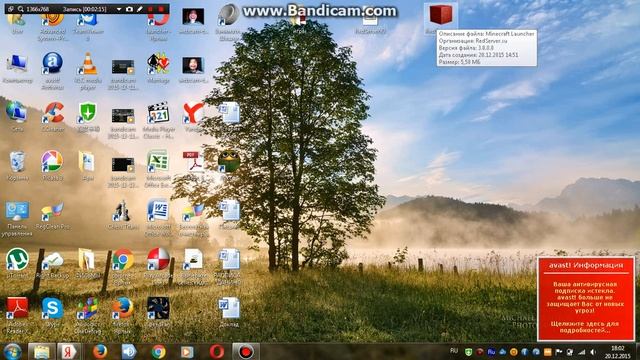Open Media Player Classic shortcut
Image resolution: width=640 pixels, height=360 pixels.
coord(158,113)
